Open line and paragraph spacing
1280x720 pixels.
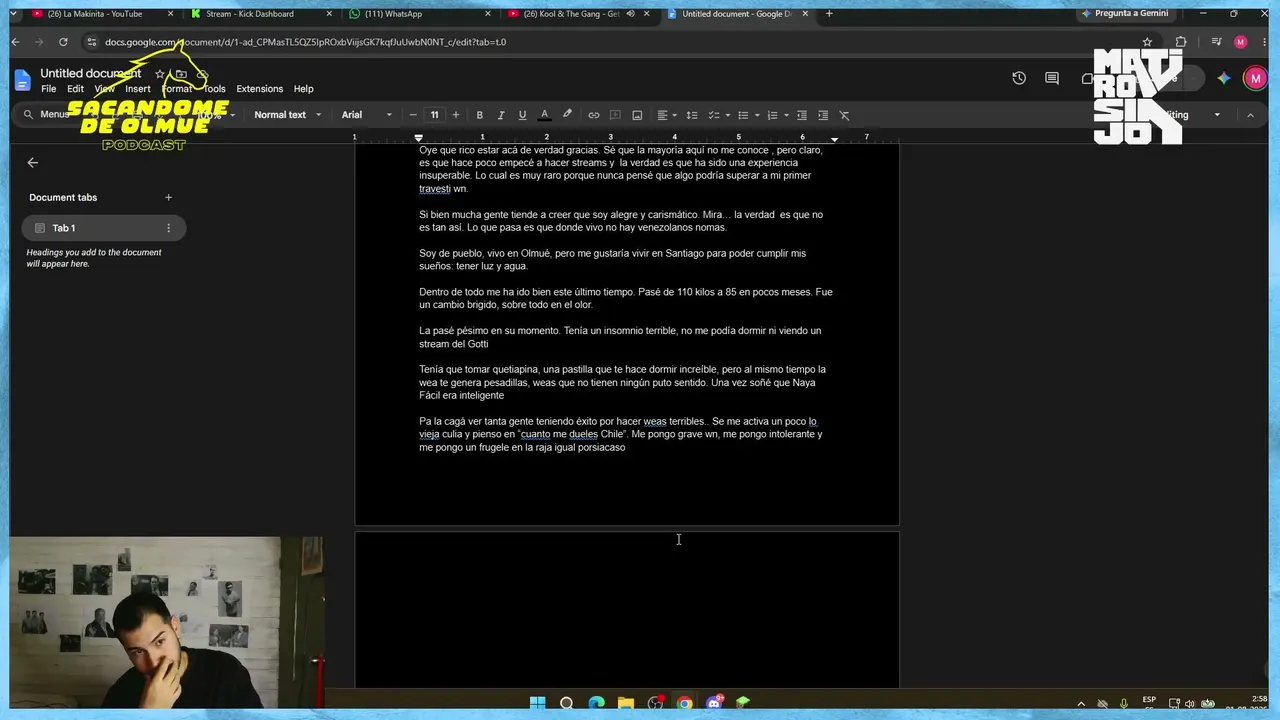[691, 115]
